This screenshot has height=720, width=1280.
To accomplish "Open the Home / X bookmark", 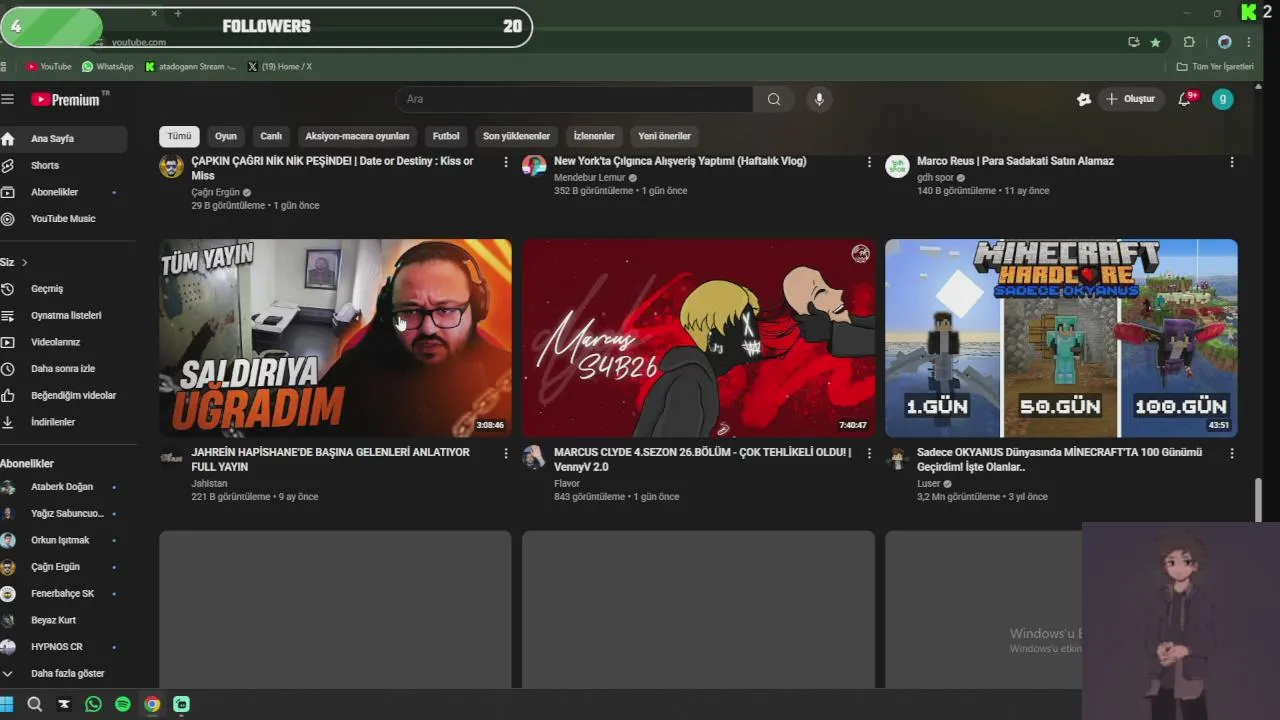I will tap(280, 66).
